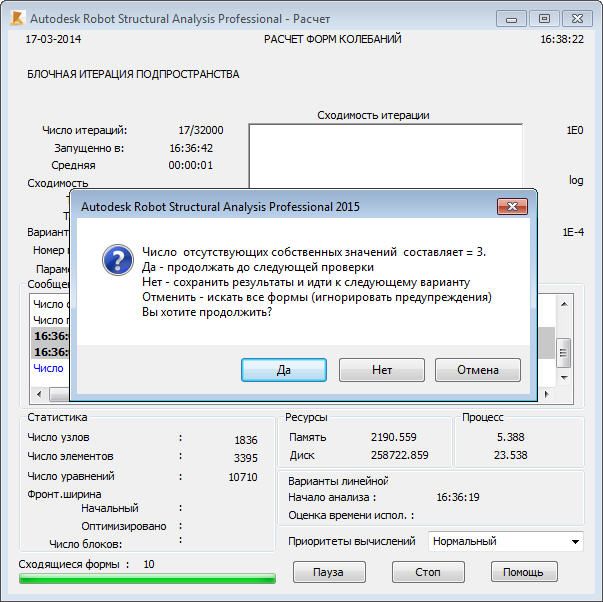Click the message list scroll right arrow
Screen dimensions: 603x602
click(546, 394)
